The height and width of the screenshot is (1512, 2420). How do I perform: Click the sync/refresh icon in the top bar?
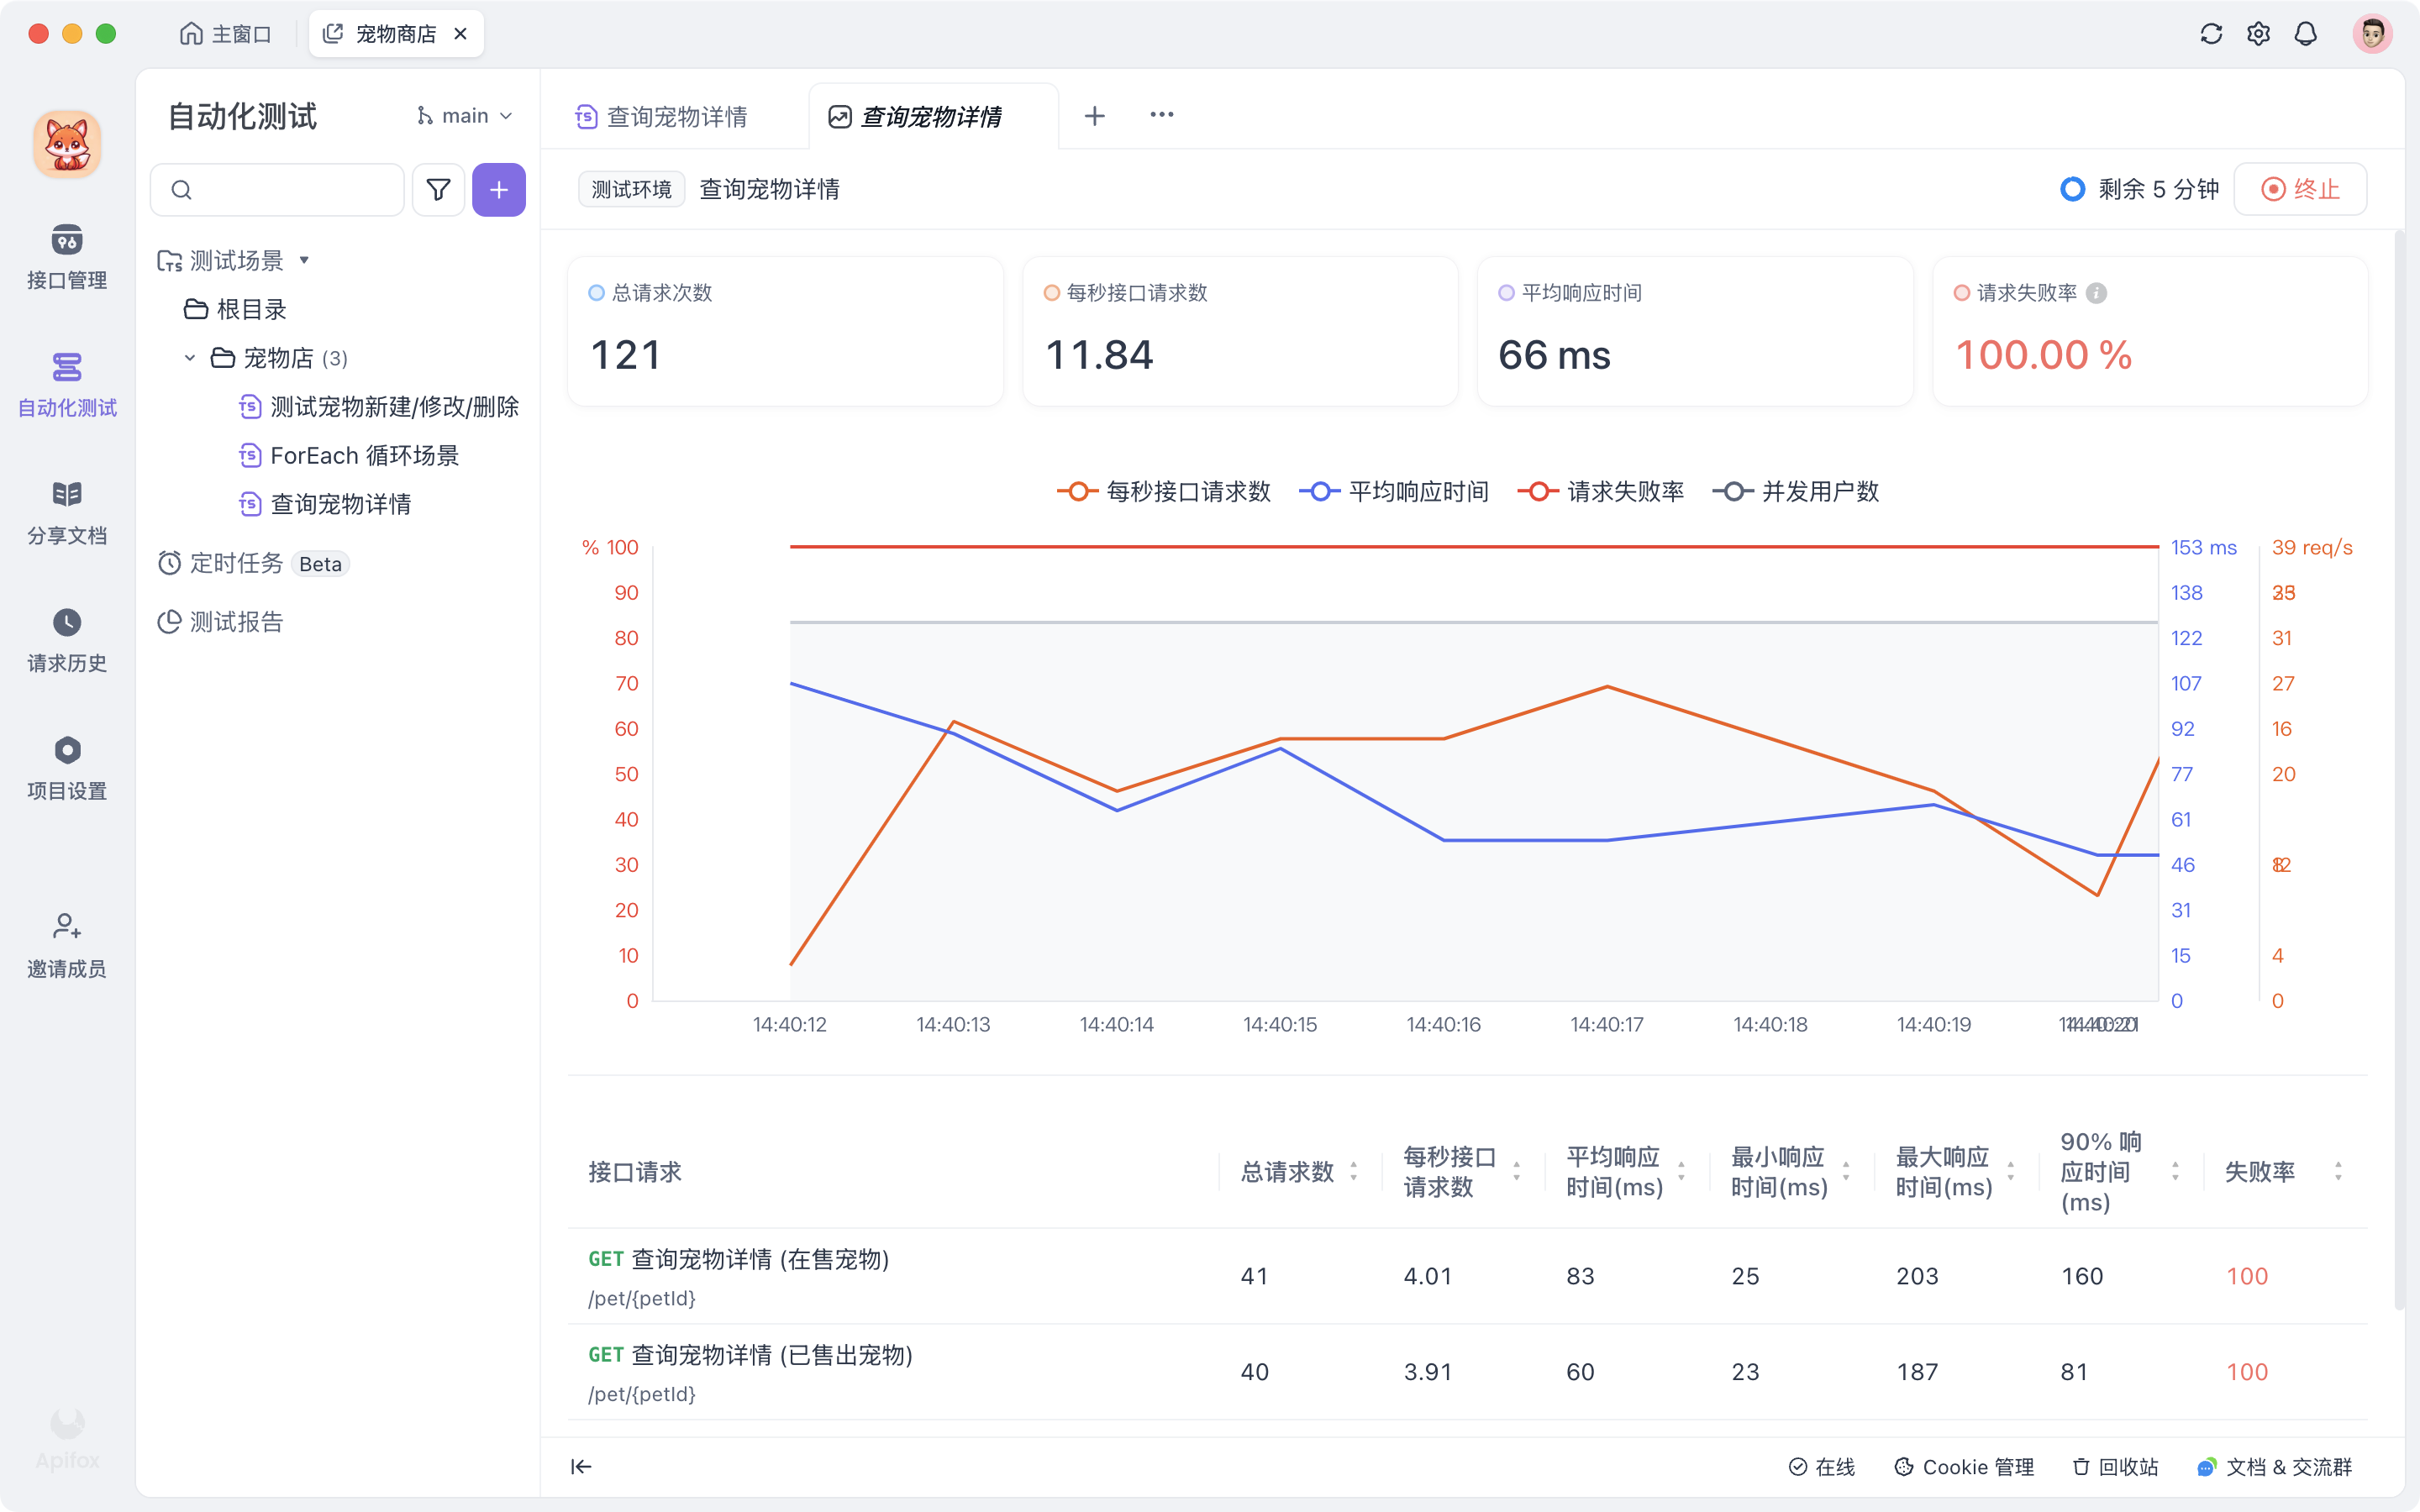[x=2212, y=33]
